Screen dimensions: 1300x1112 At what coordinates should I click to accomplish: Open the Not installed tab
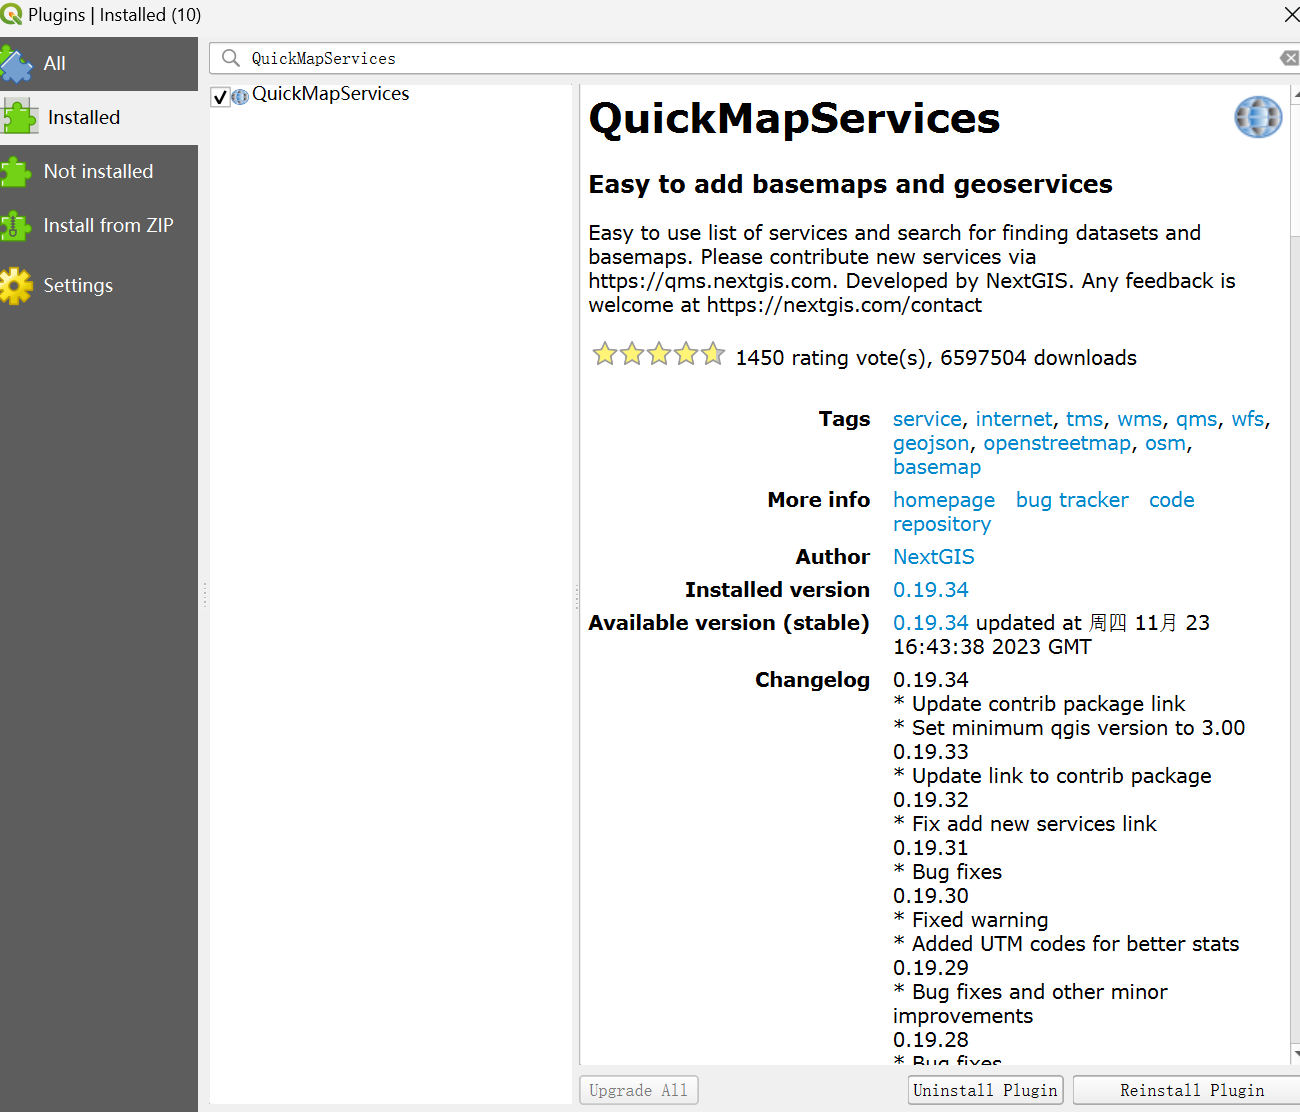click(99, 171)
